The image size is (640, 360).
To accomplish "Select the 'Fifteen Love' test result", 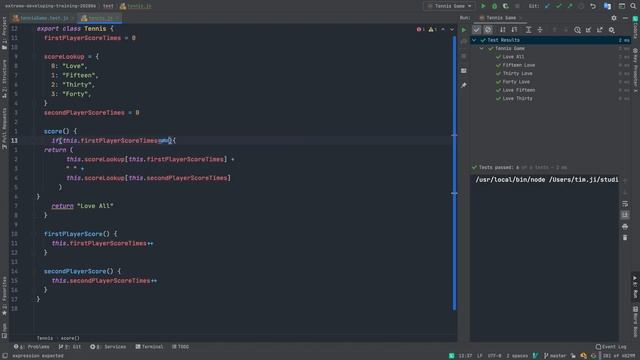I will (518, 65).
